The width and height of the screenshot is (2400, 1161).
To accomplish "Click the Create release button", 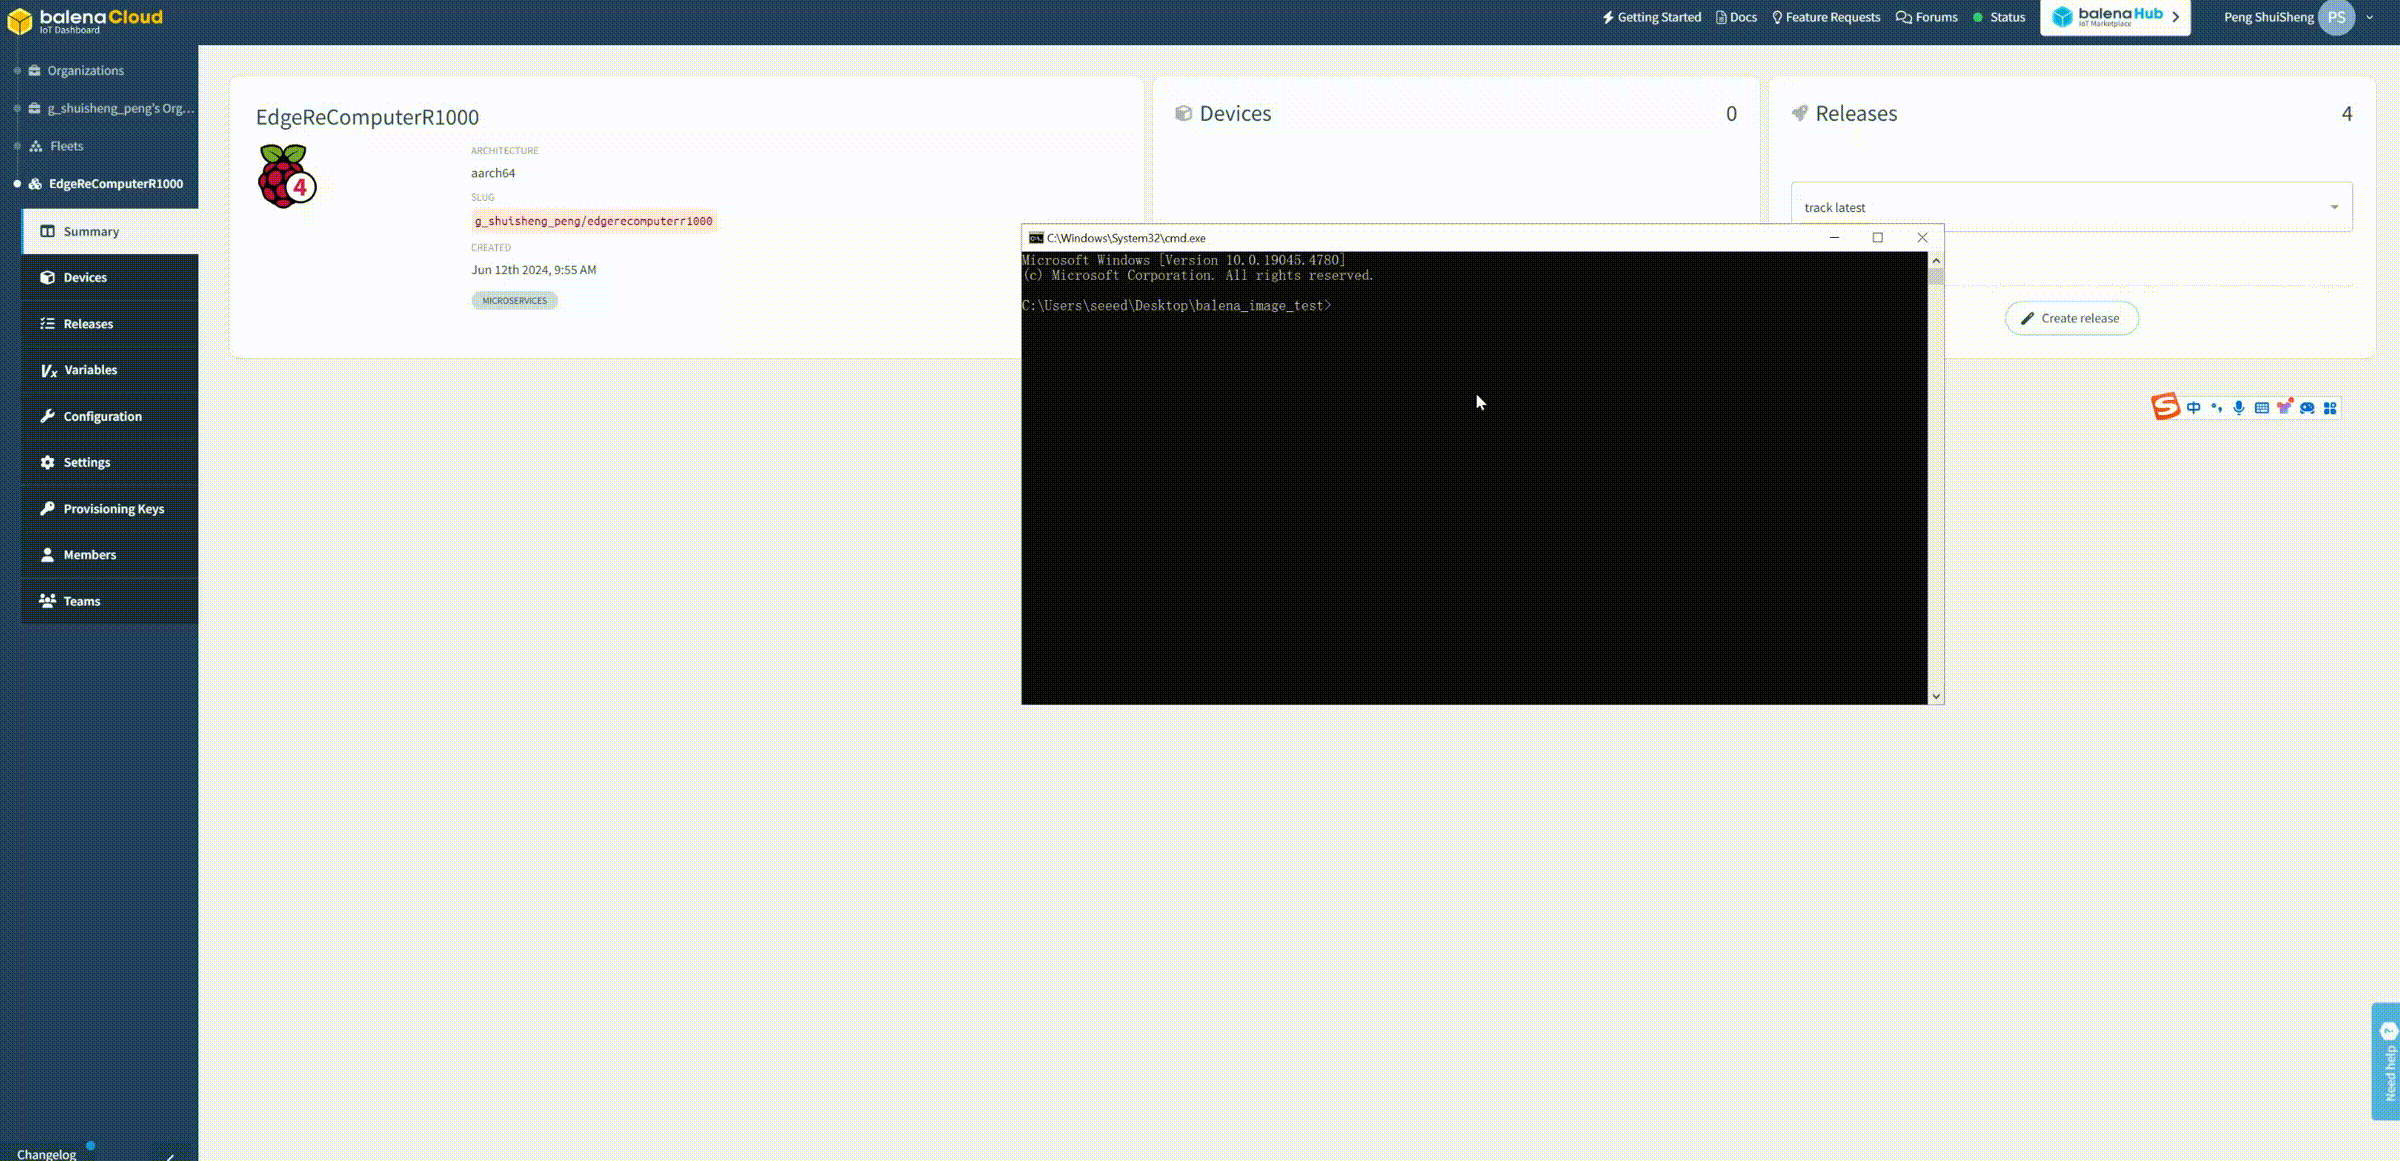I will [x=2071, y=318].
